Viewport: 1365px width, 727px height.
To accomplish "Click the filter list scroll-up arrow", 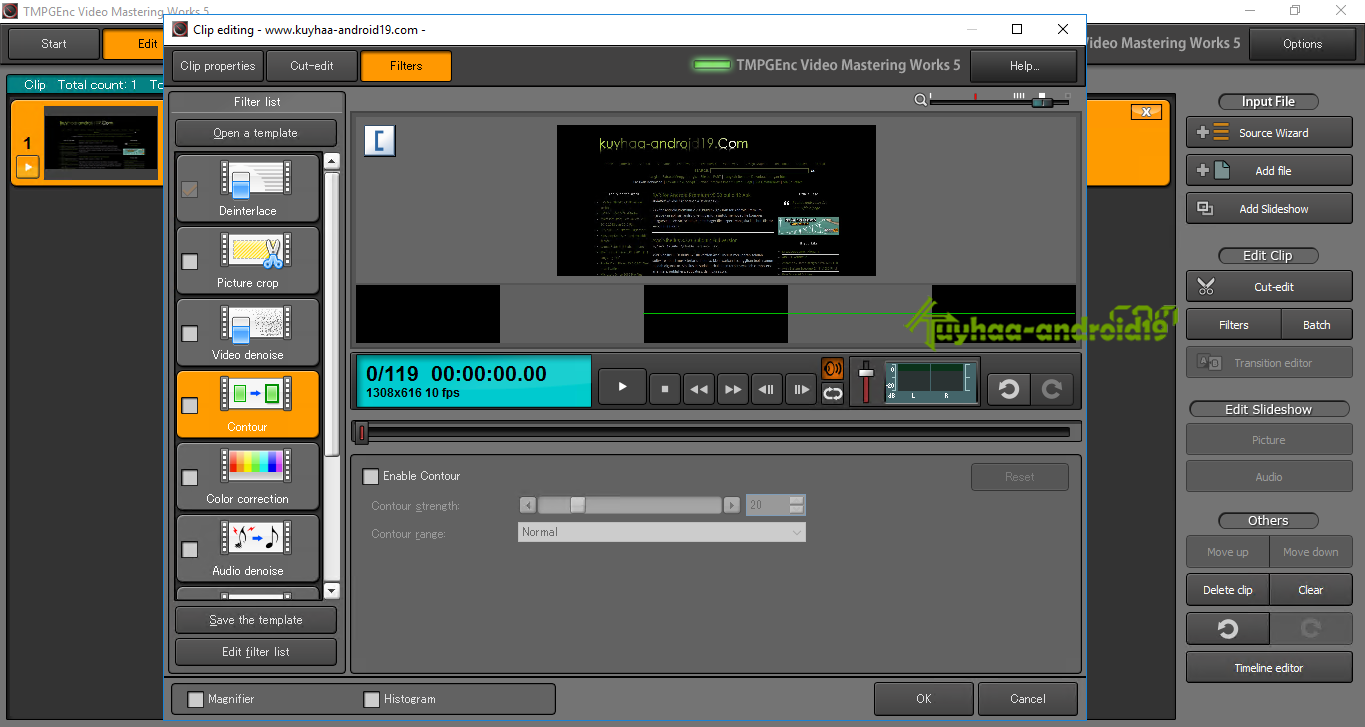I will [332, 161].
